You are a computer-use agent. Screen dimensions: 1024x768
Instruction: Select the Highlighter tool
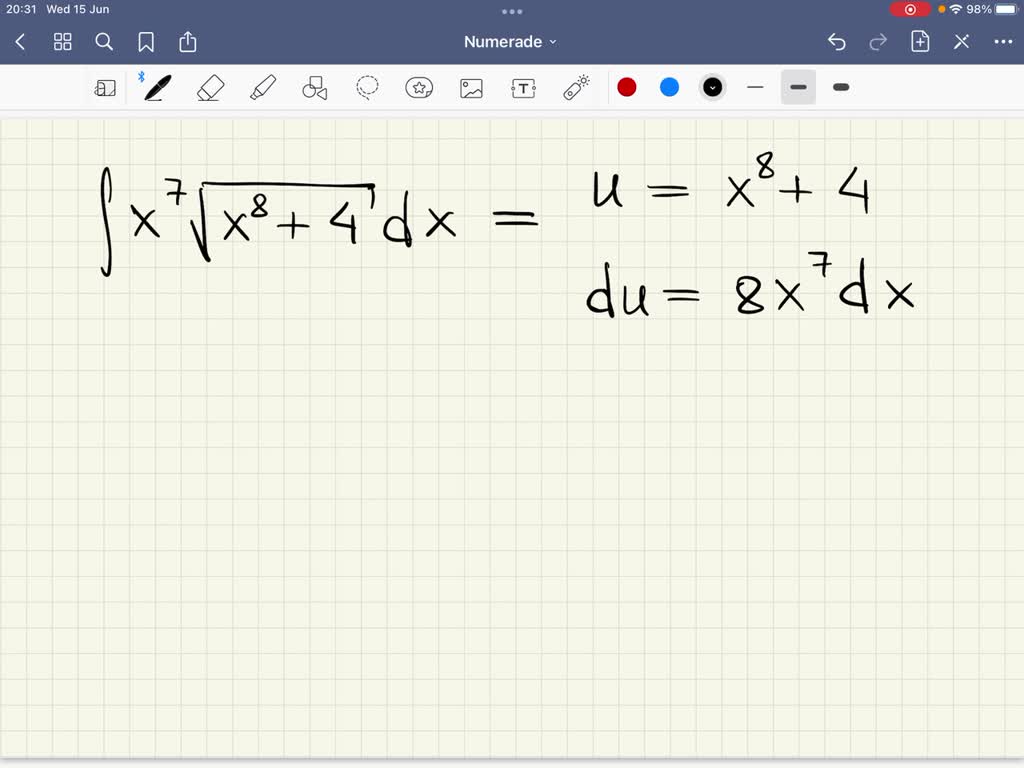coord(262,87)
